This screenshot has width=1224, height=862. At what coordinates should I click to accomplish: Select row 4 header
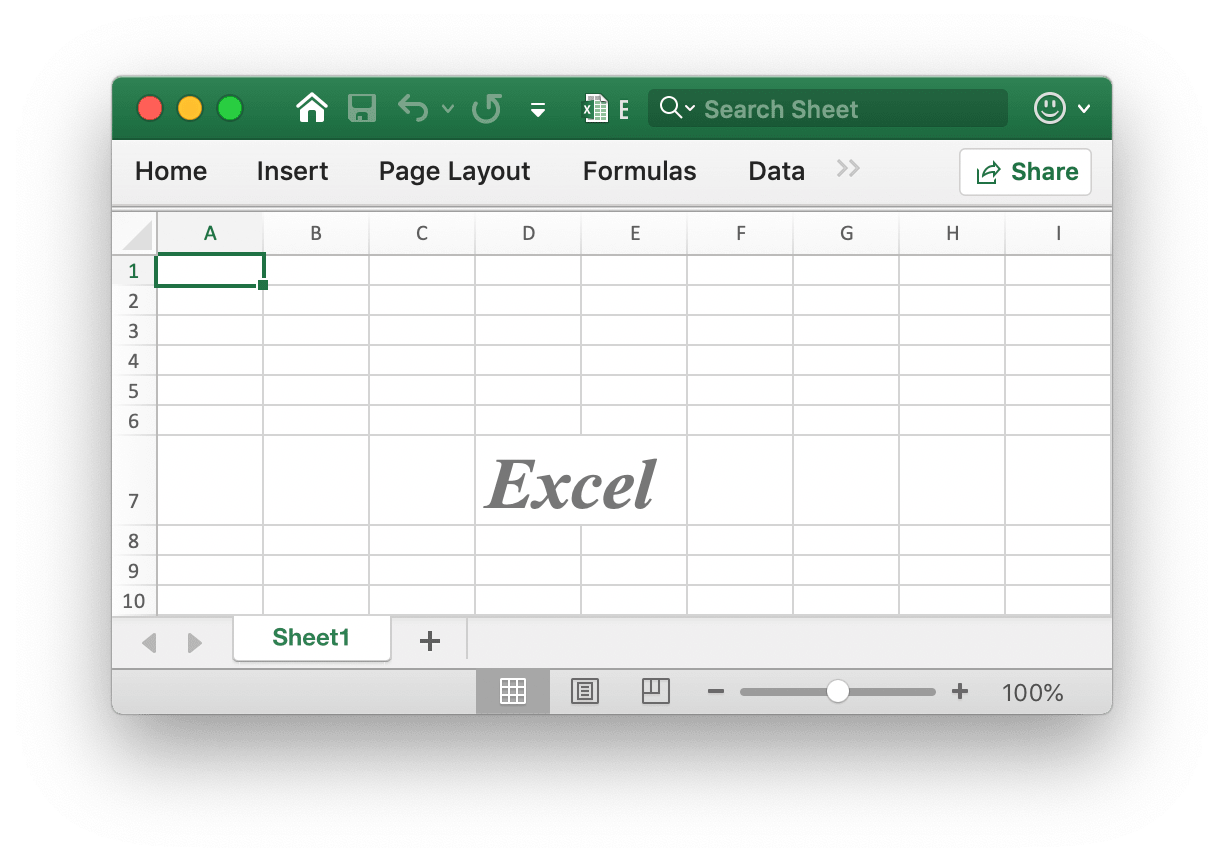(x=134, y=360)
